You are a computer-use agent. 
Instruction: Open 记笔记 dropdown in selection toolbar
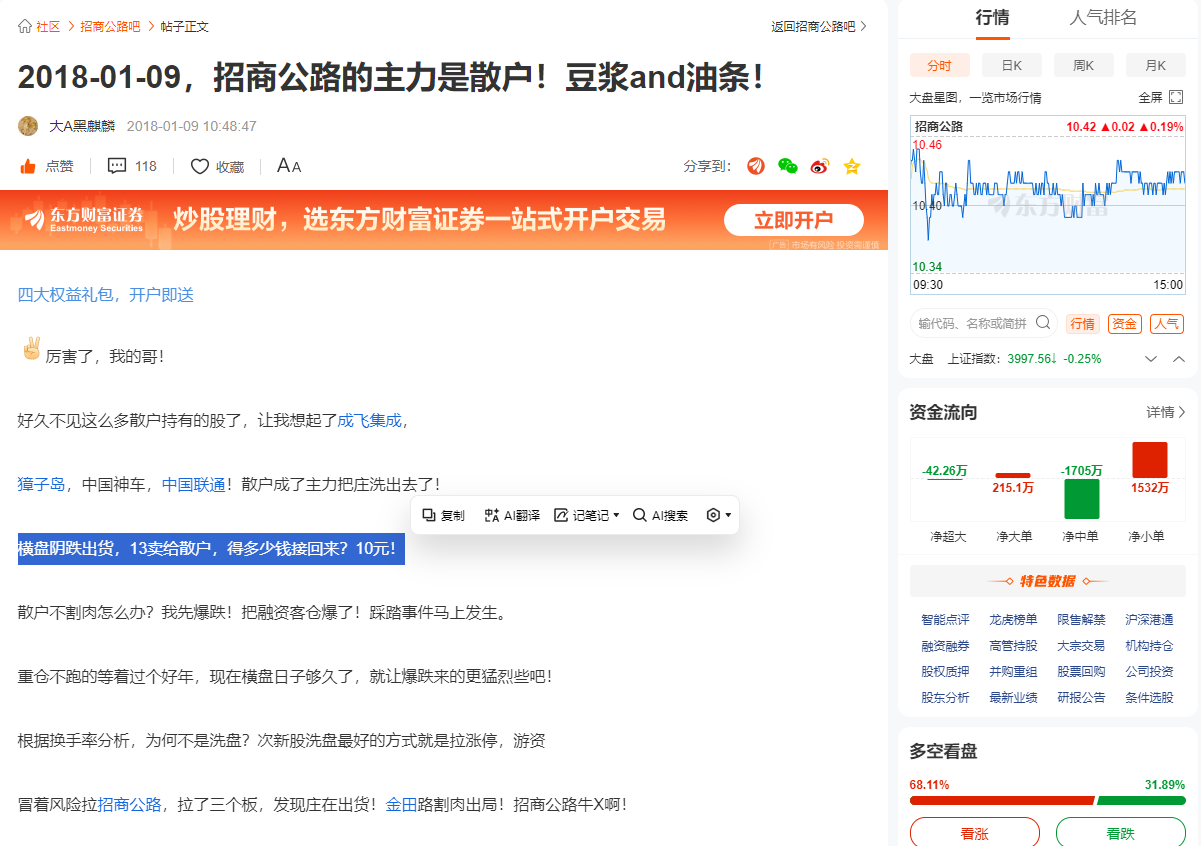[x=587, y=515]
